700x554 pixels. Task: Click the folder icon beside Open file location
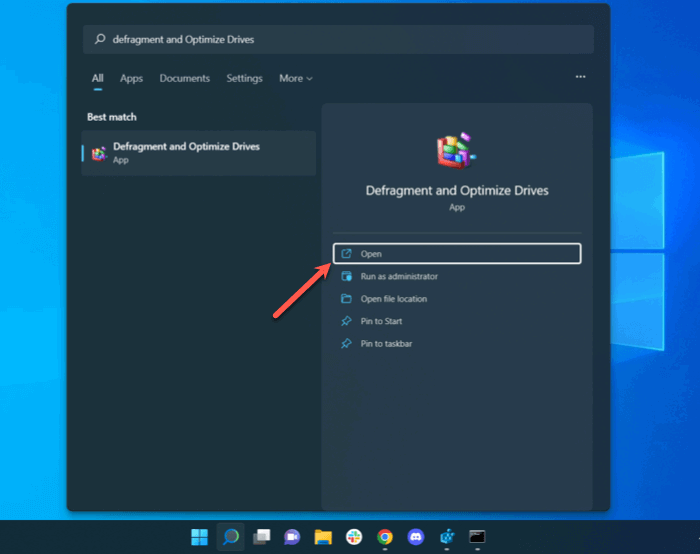pos(346,299)
